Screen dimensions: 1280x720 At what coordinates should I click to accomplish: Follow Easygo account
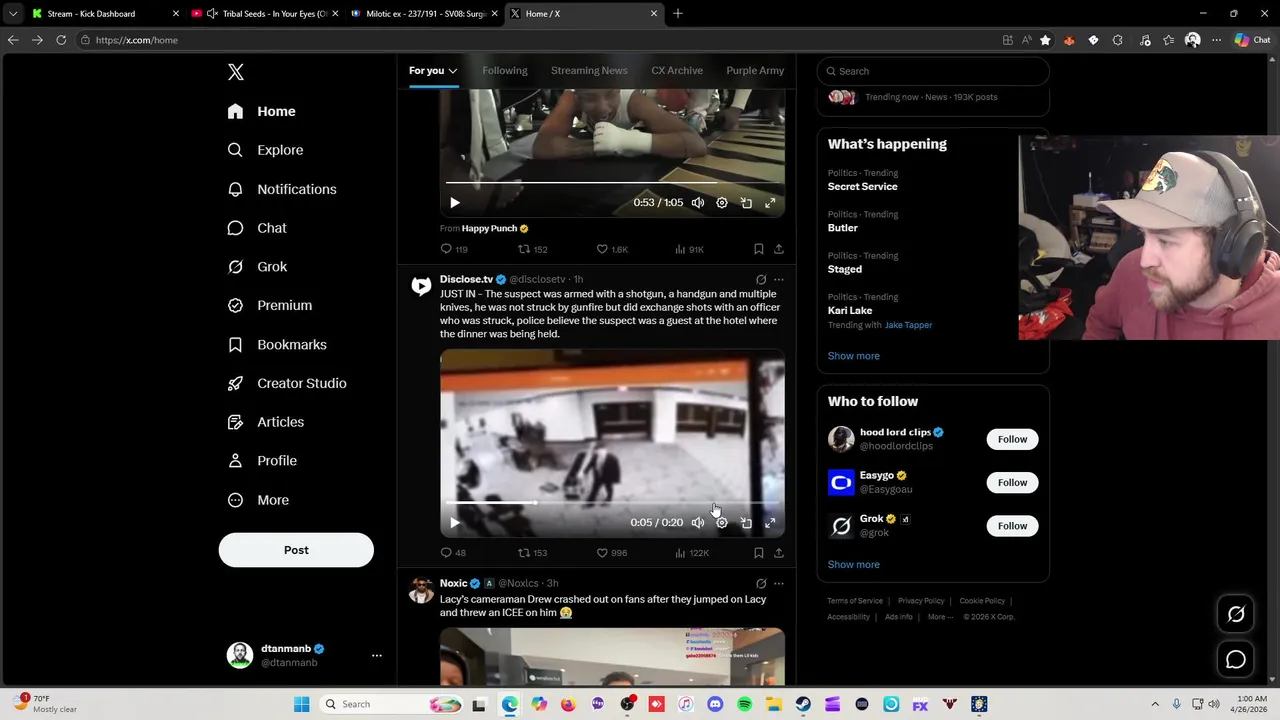pos(1012,483)
